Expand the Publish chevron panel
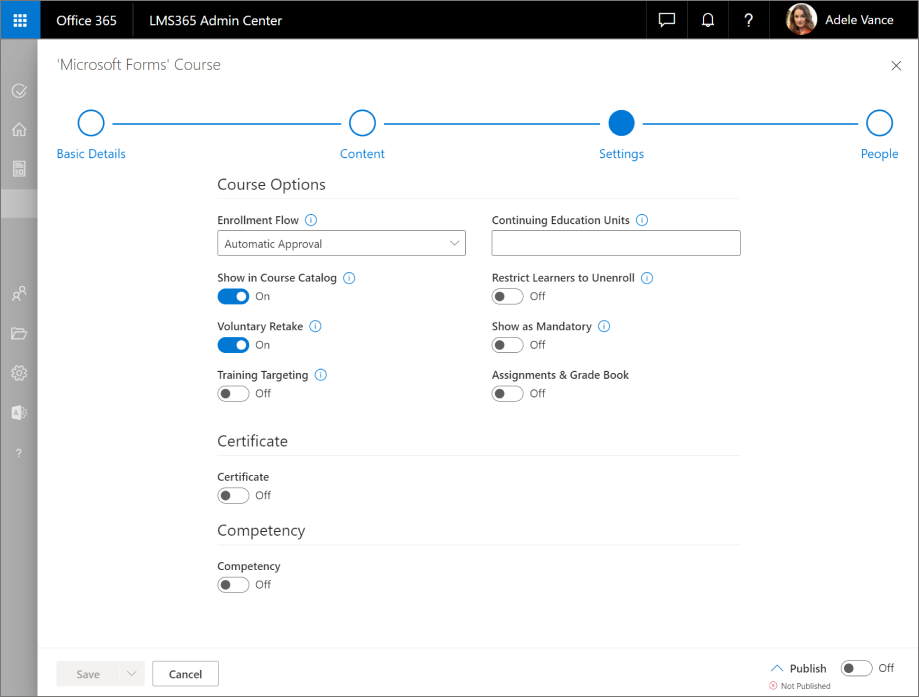The height and width of the screenshot is (697, 919). [777, 668]
